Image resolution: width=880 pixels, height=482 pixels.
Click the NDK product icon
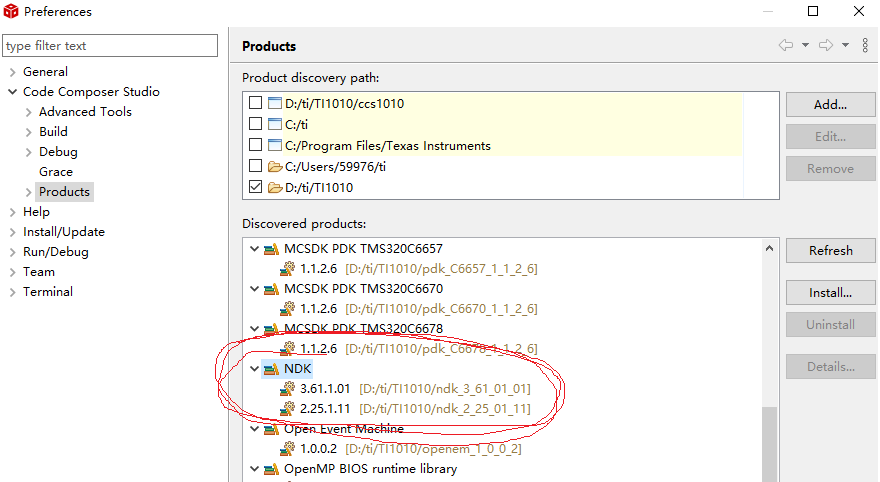point(271,369)
